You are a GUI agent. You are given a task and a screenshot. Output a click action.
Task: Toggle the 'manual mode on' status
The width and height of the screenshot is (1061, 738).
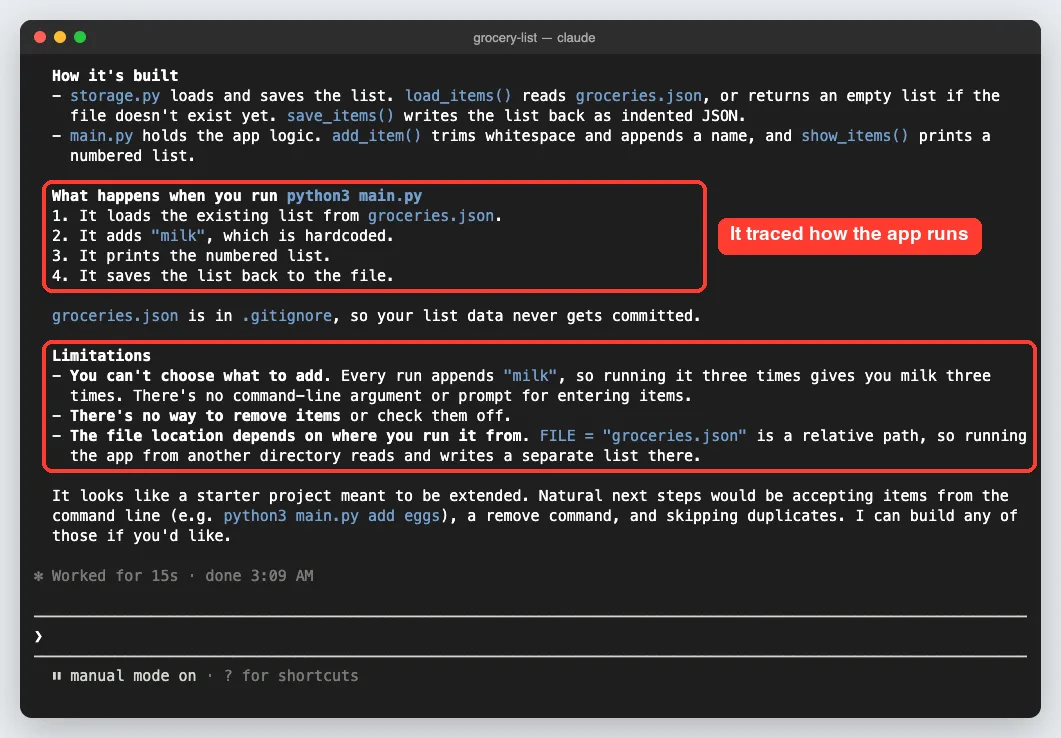tap(133, 676)
